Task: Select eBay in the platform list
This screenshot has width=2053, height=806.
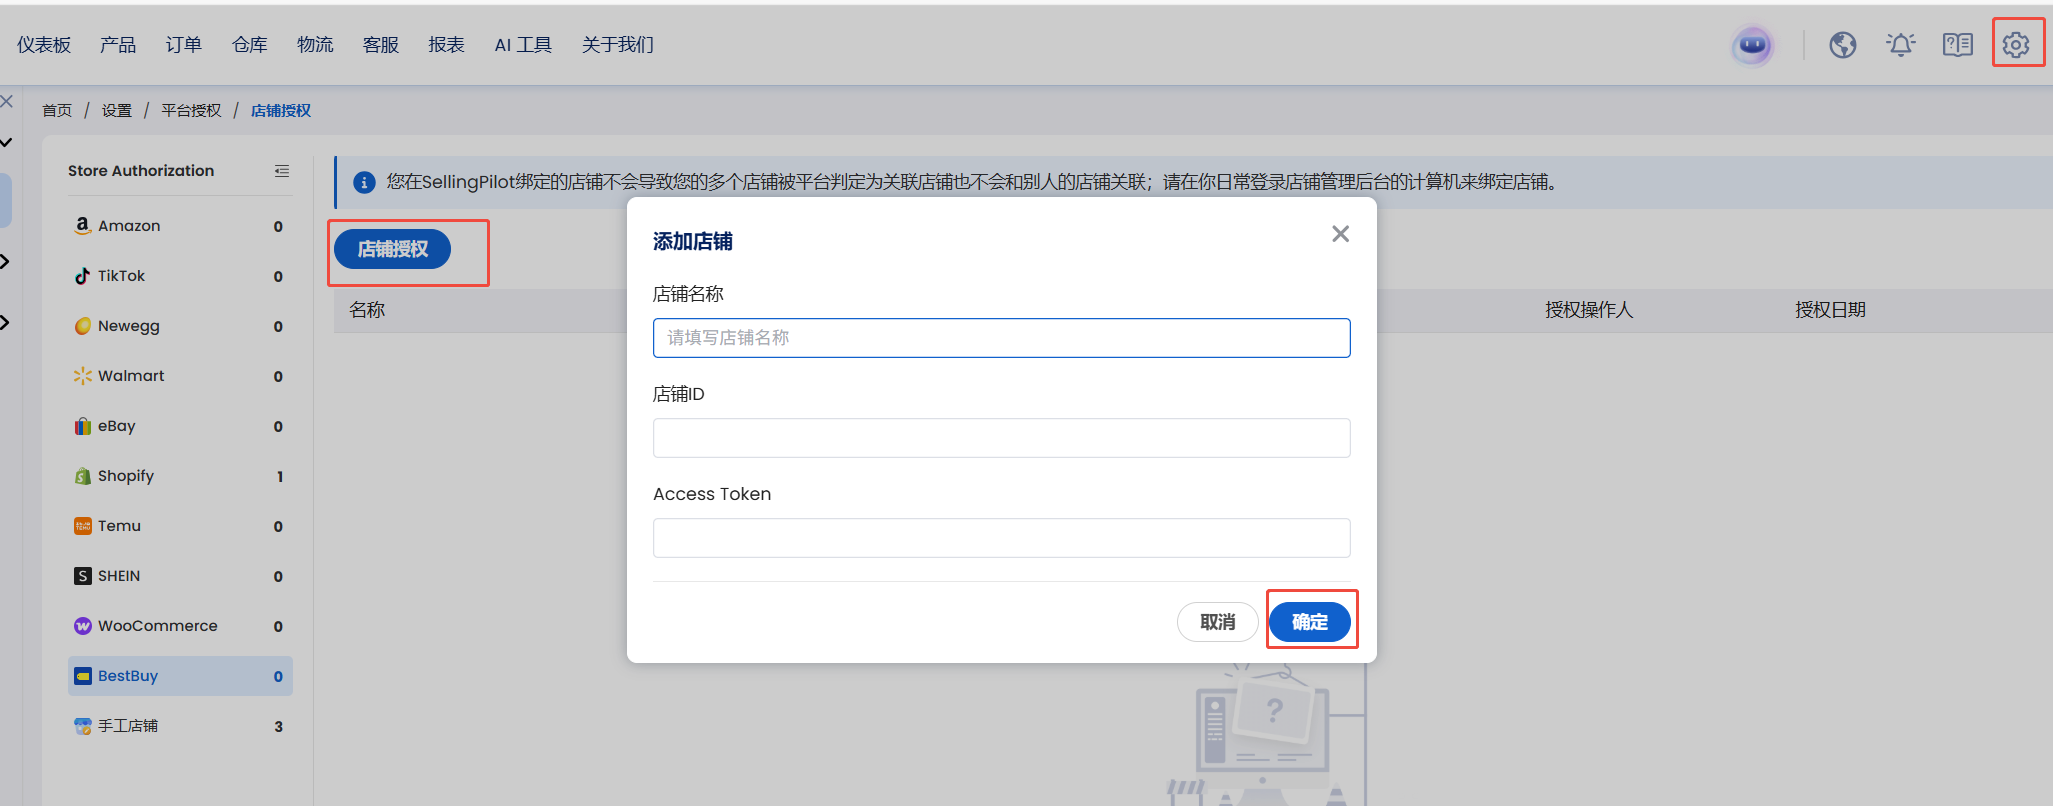Action: coord(180,426)
